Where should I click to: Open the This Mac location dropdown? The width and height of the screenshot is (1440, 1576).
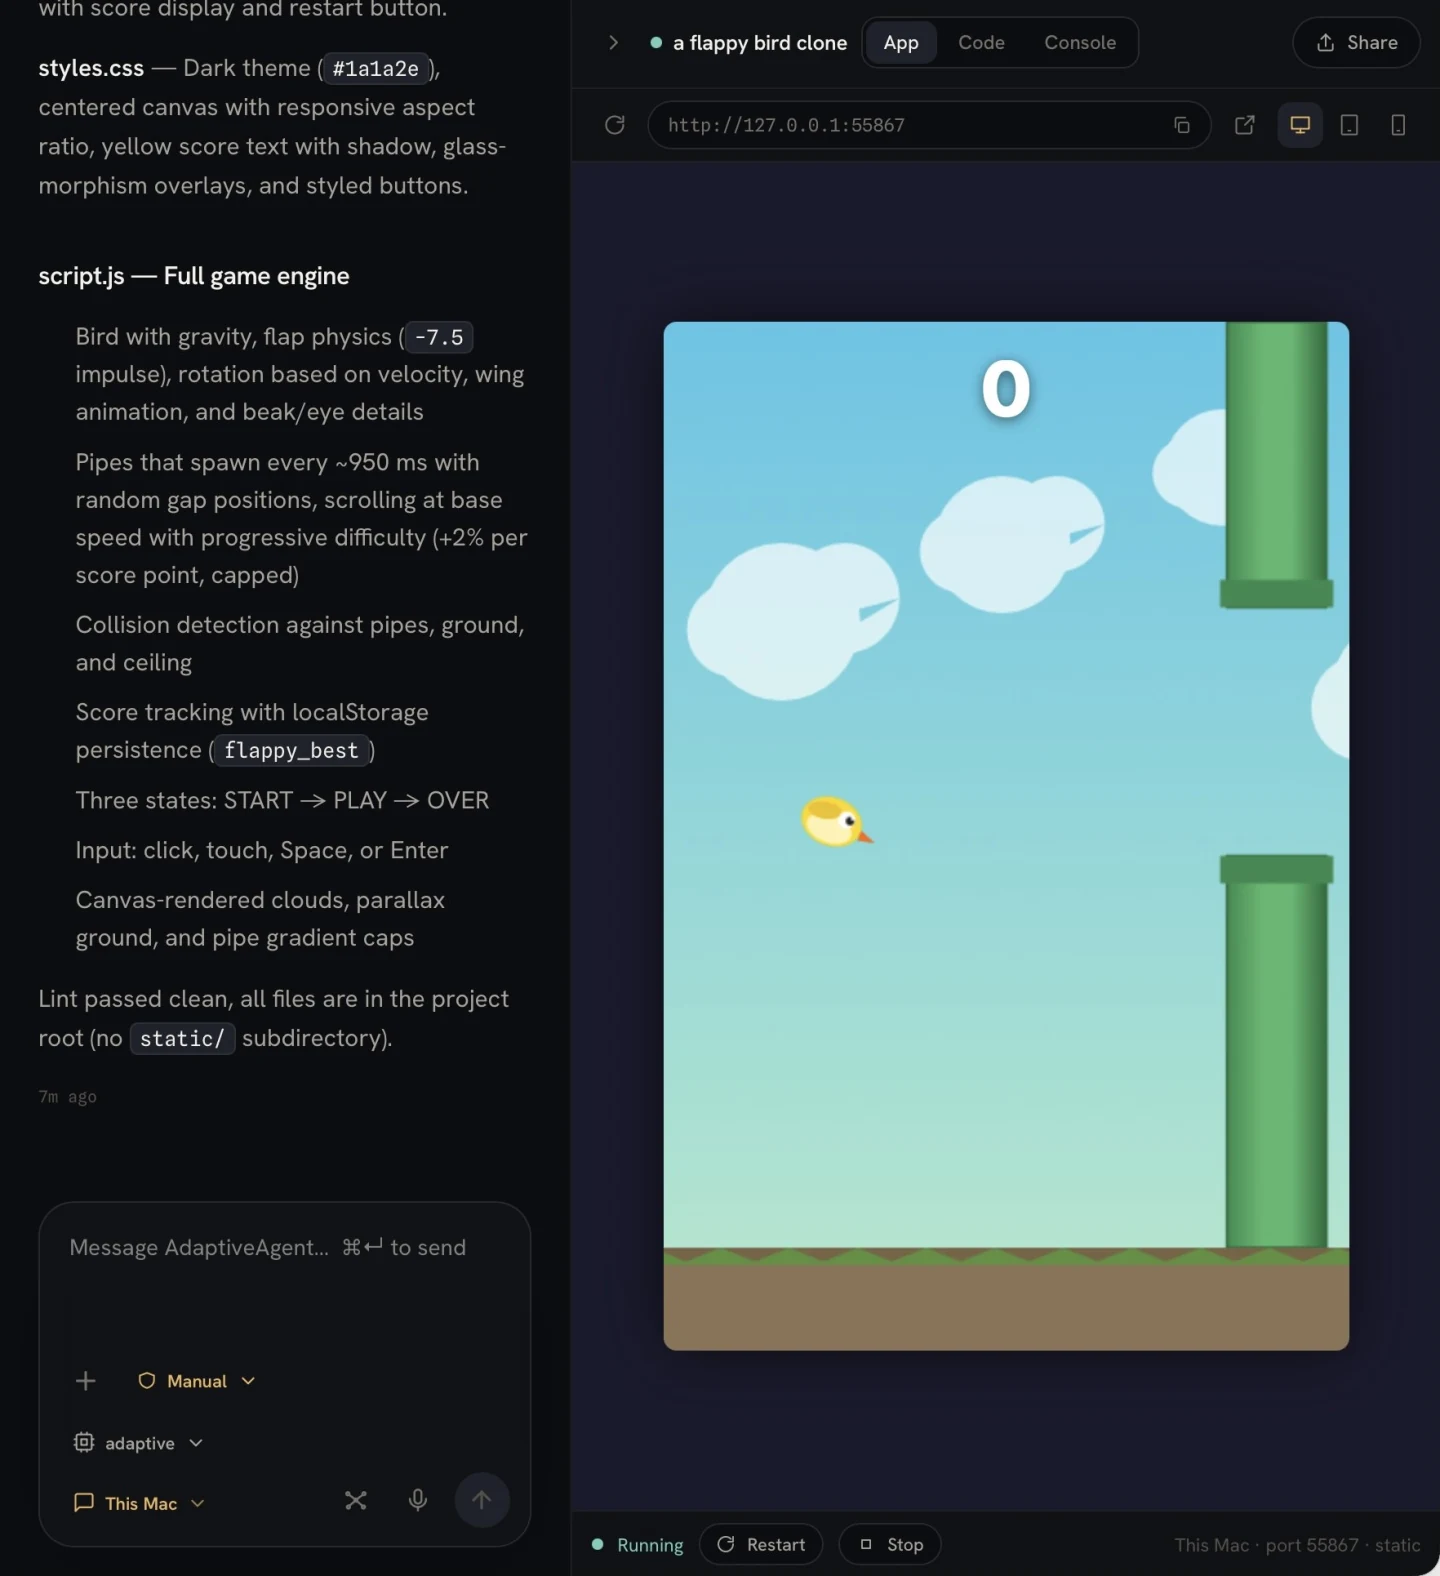pyautogui.click(x=140, y=1503)
